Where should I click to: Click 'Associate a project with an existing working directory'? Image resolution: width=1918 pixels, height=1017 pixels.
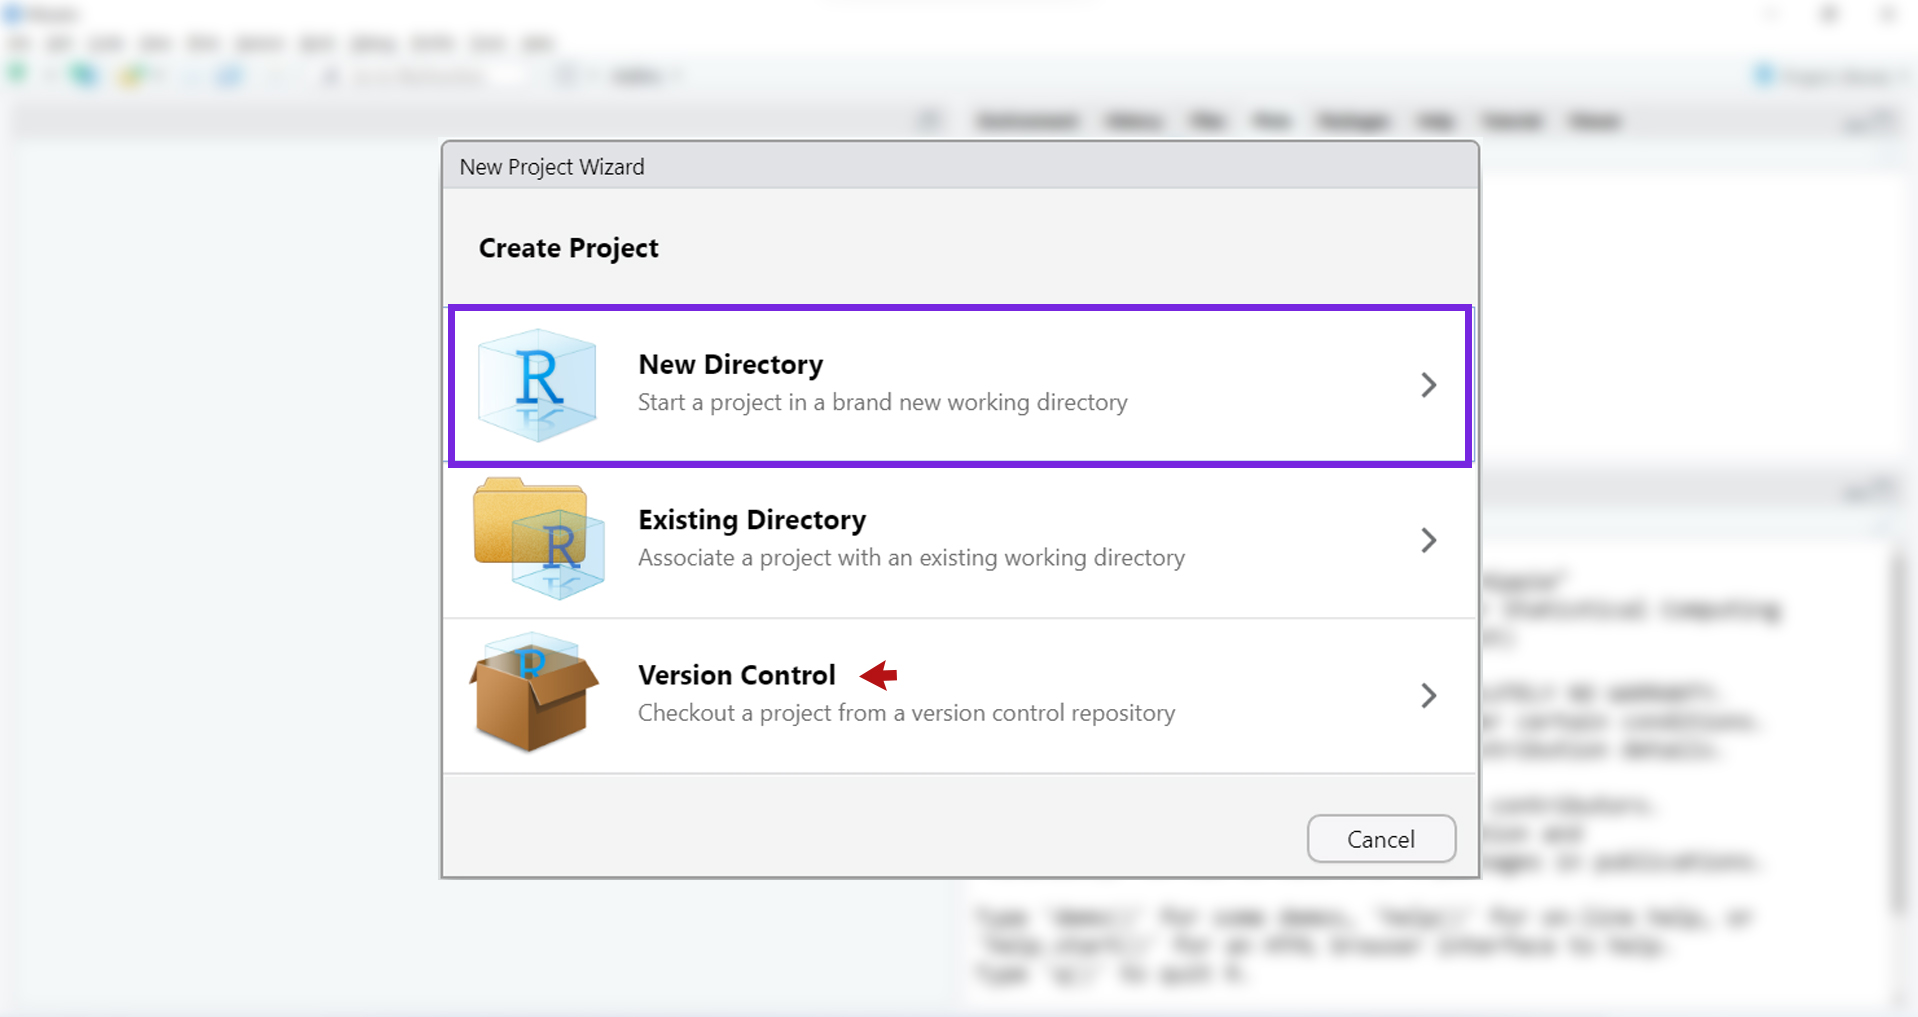pyautogui.click(x=912, y=557)
